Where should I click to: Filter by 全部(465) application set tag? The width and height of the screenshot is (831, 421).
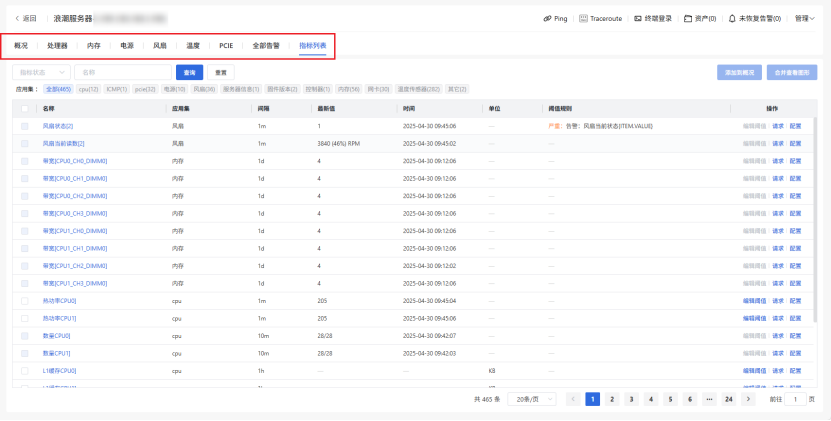[x=58, y=89]
